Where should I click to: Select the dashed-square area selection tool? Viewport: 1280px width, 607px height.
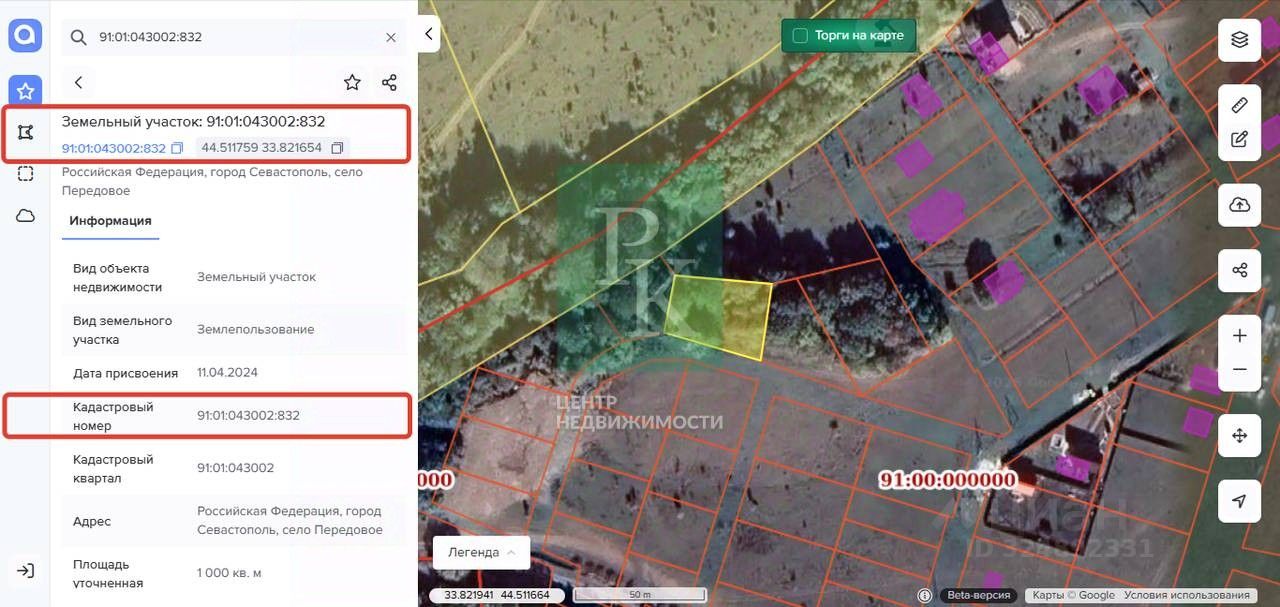point(26,173)
